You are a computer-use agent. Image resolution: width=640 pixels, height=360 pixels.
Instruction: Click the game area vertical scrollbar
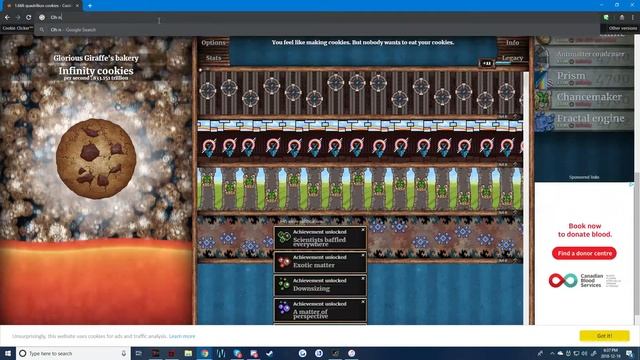point(526,198)
